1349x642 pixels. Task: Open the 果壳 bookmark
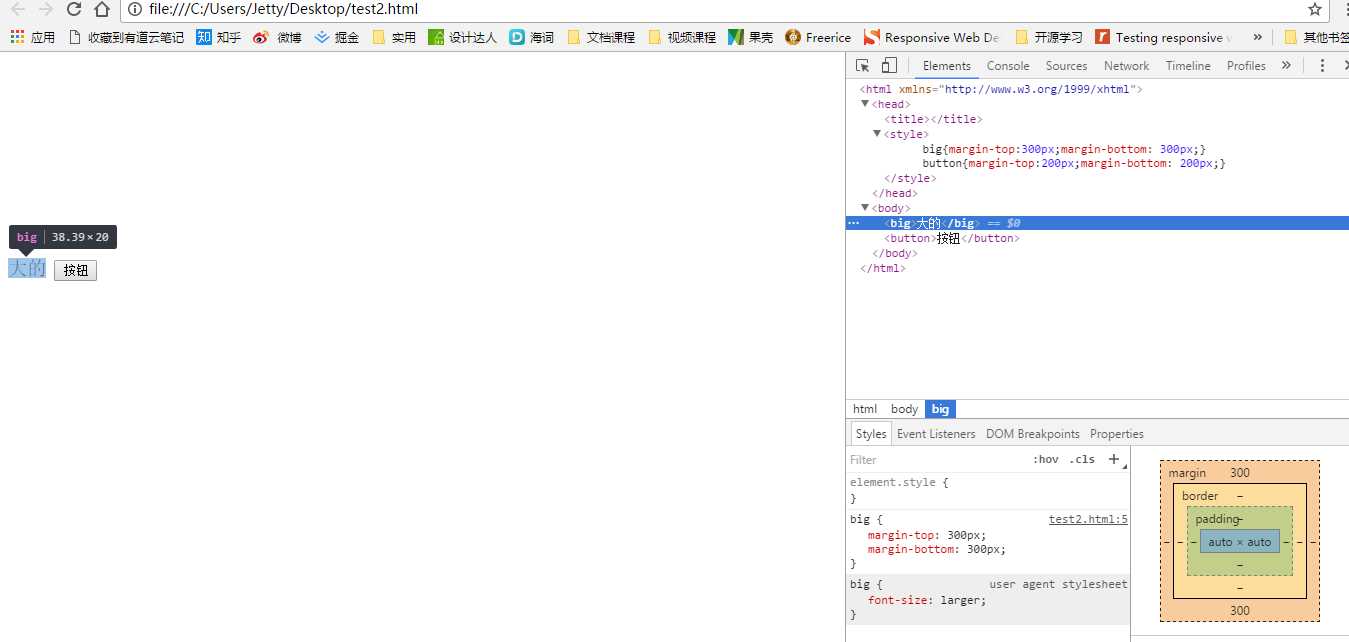click(x=750, y=37)
